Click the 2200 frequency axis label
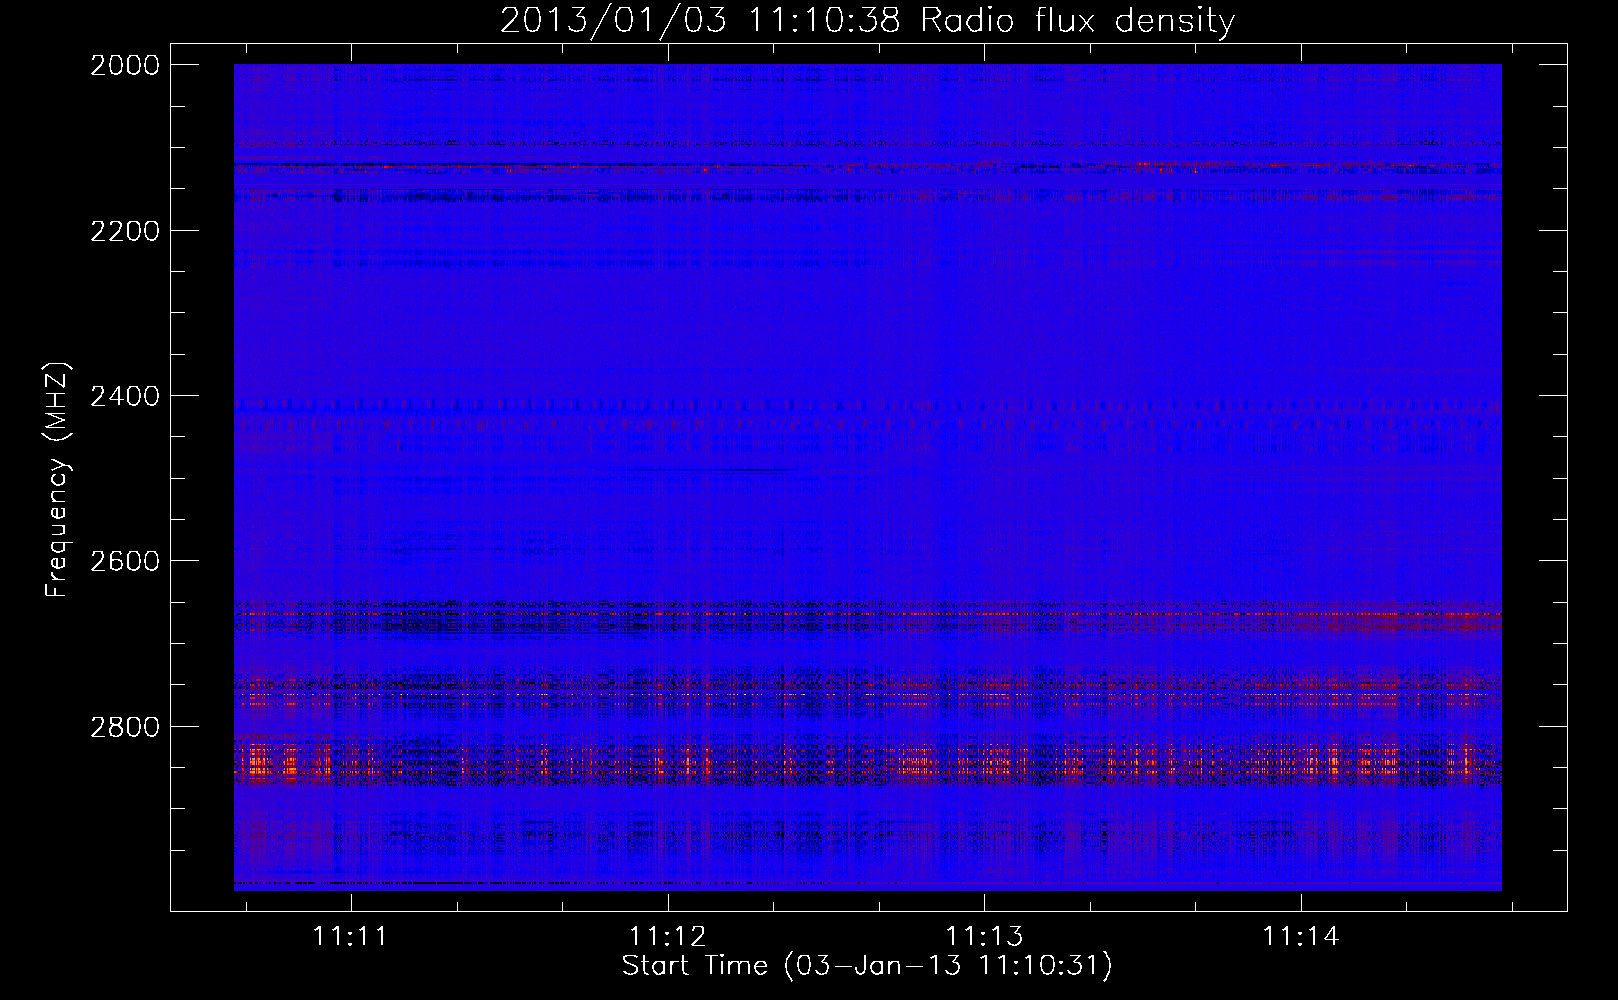The height and width of the screenshot is (1000, 1618). click(125, 231)
